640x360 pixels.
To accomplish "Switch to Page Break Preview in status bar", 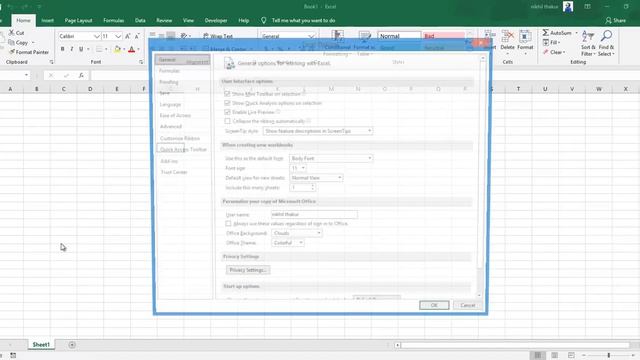I will pos(571,356).
